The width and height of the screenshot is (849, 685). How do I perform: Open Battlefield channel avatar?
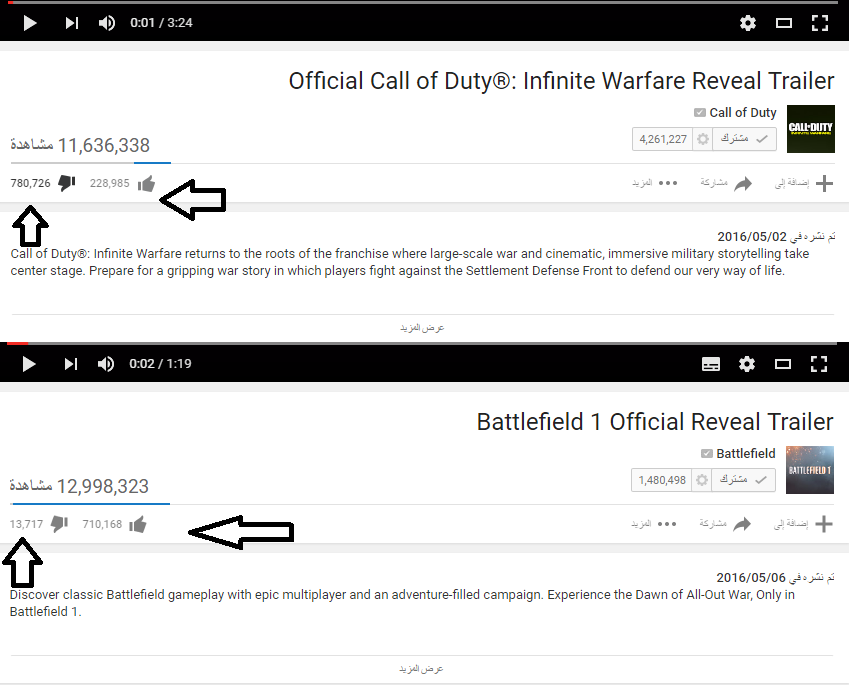809,469
